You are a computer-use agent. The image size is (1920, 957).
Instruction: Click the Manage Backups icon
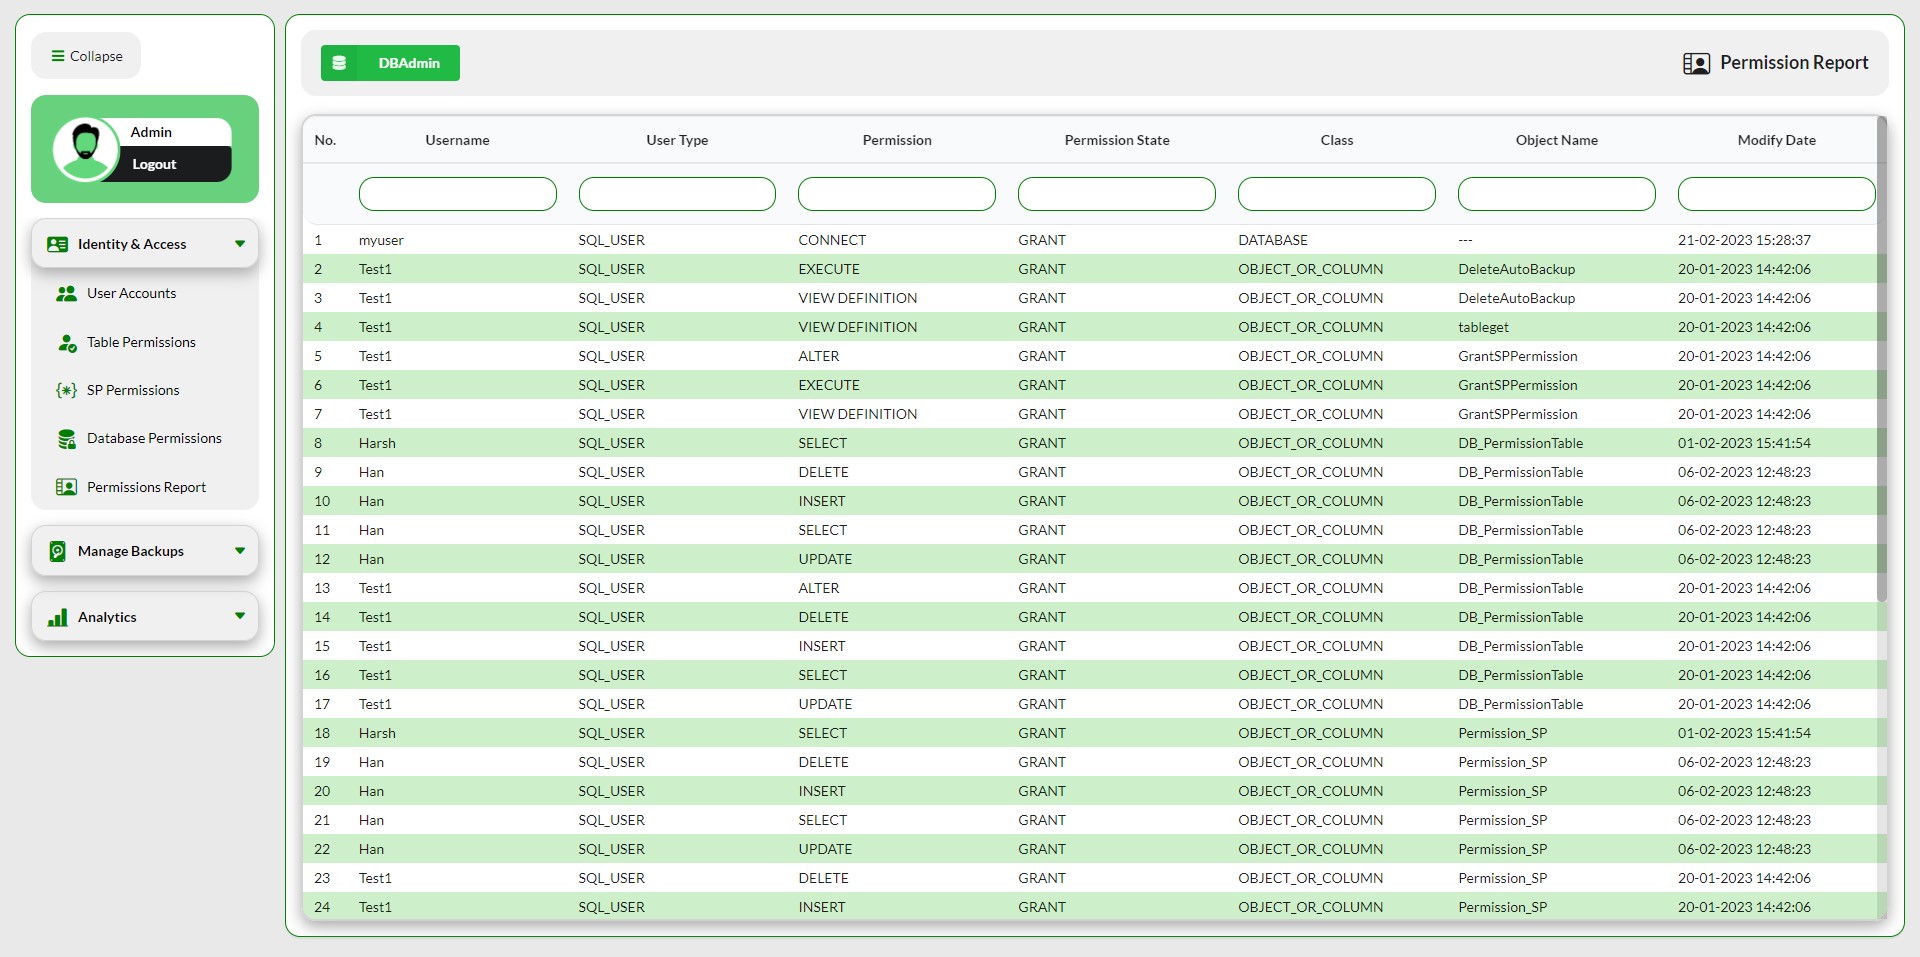click(x=58, y=551)
